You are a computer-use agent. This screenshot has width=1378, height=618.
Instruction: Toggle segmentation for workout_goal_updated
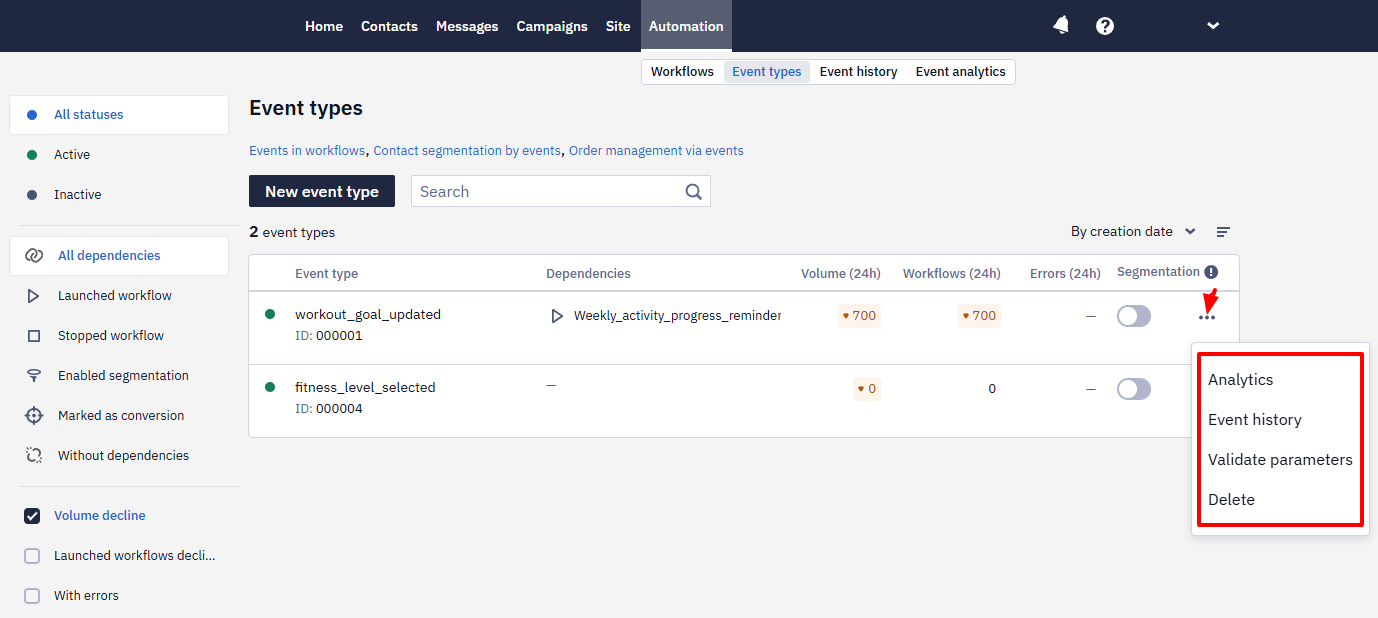(x=1134, y=316)
